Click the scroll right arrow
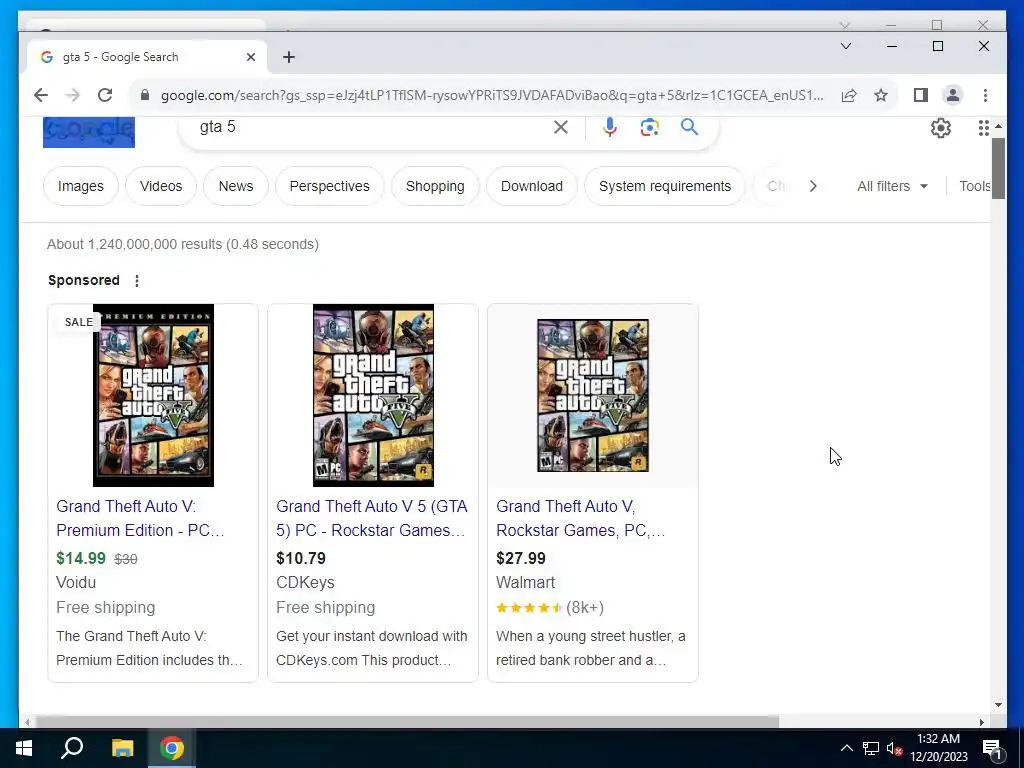Screen dimensions: 1024x768 click(x=982, y=722)
